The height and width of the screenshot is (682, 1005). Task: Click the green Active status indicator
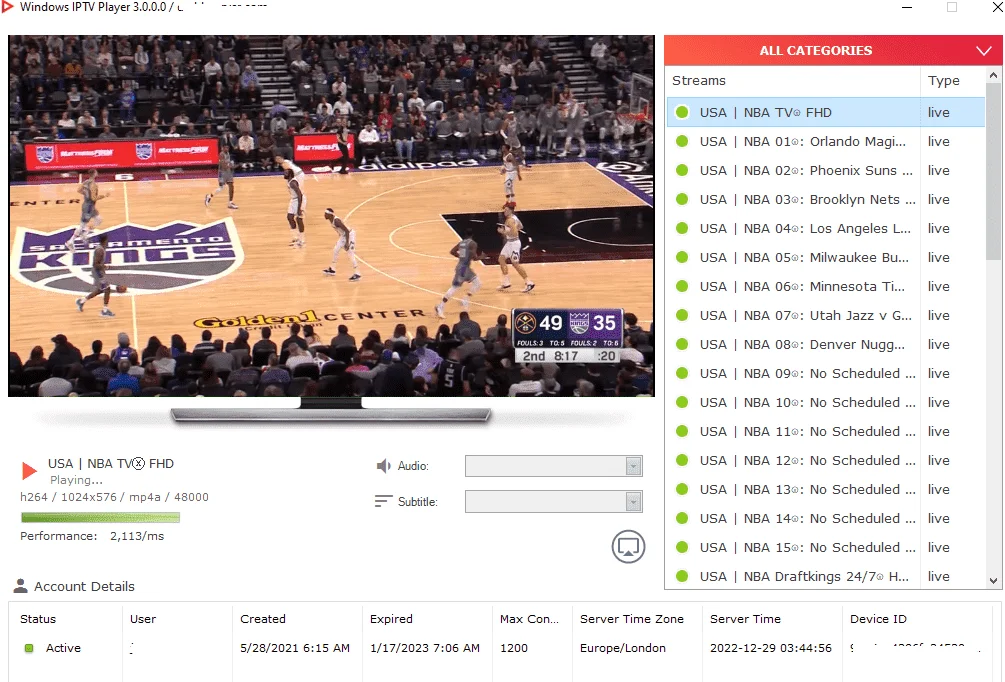pyautogui.click(x=29, y=648)
